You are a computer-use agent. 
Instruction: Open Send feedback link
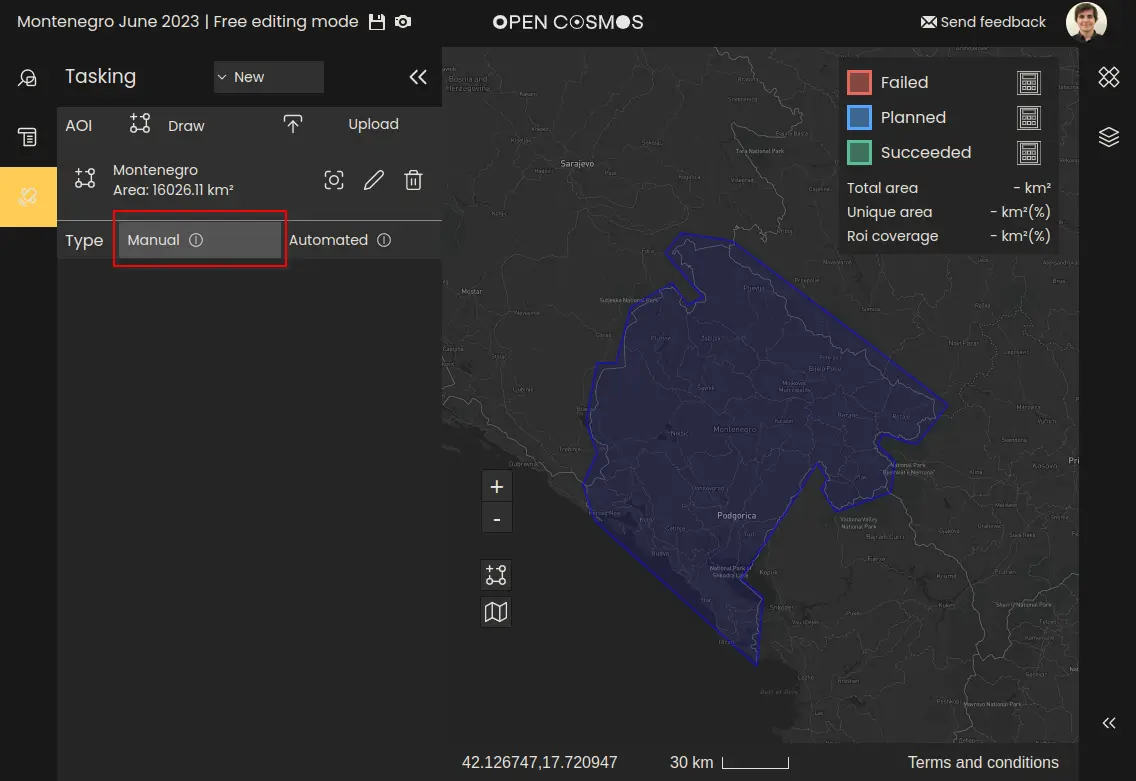983,22
